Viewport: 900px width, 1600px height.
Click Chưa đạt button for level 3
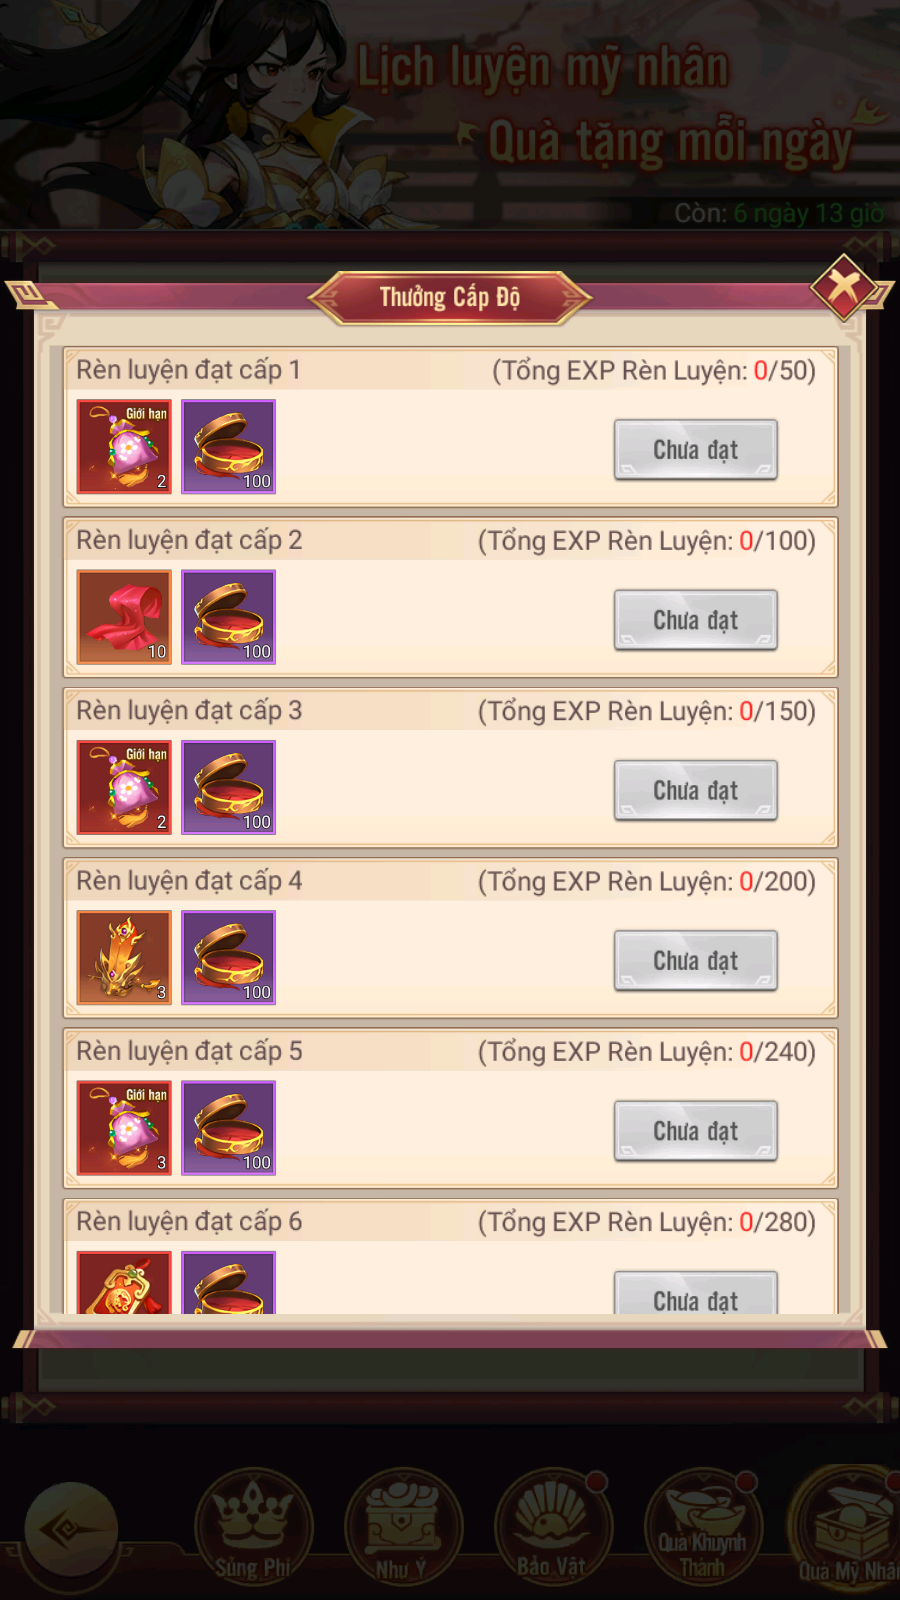696,790
